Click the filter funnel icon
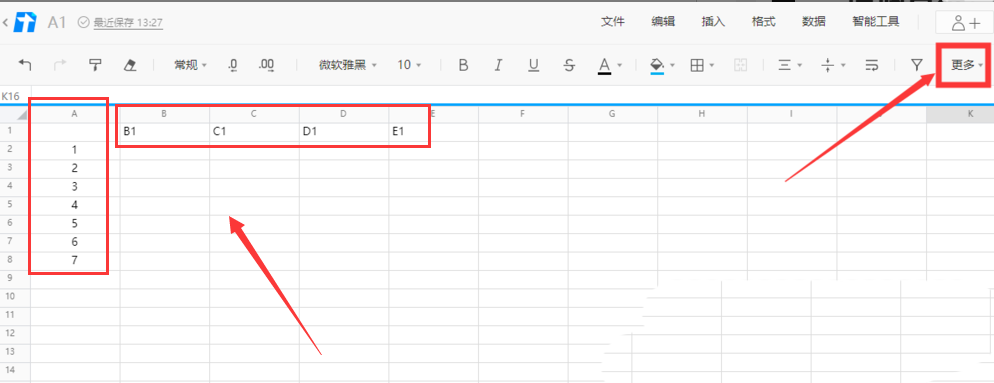This screenshot has width=994, height=383. tap(917, 65)
